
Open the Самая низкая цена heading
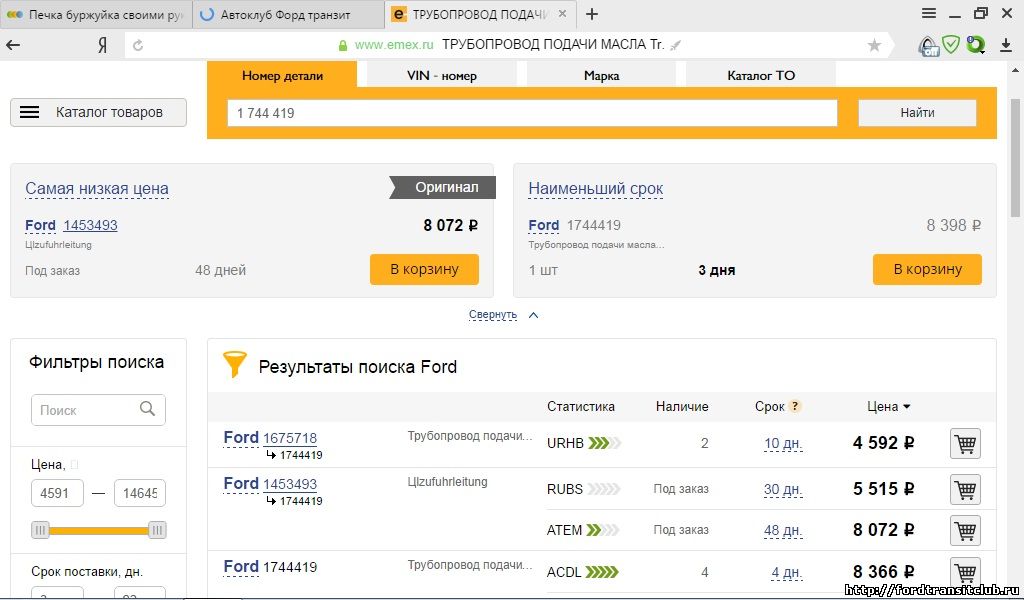click(x=97, y=189)
